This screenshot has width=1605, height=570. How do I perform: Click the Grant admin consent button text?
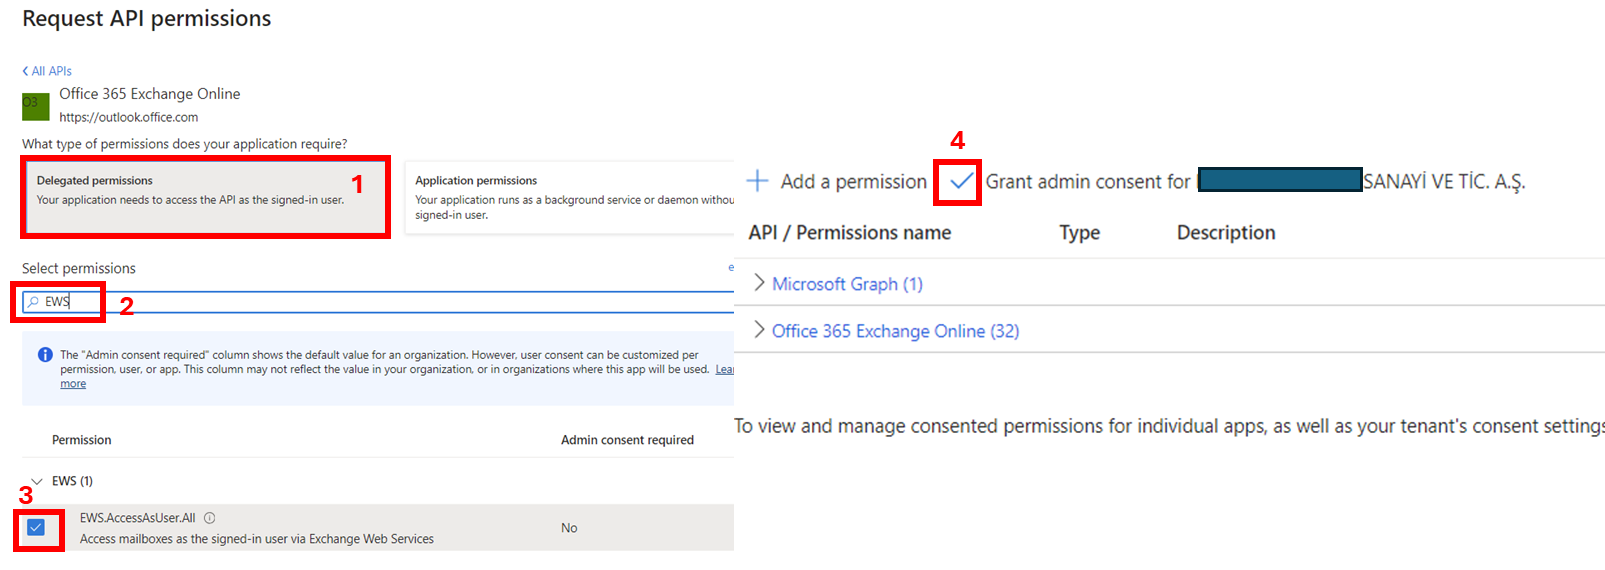[x=1088, y=182]
